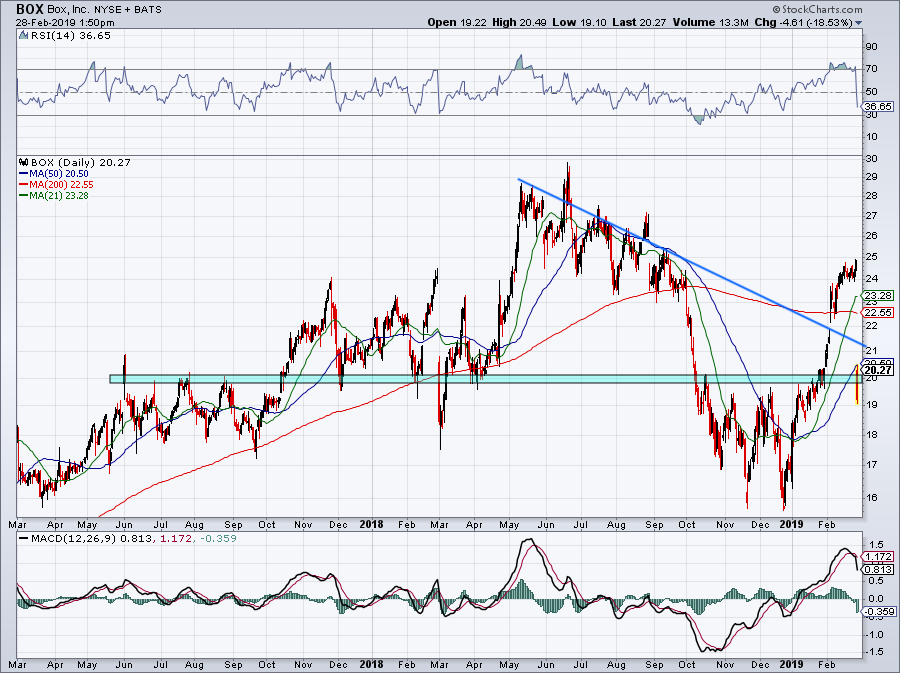This screenshot has width=900, height=673.
Task: Click the bold BOX ticker symbol
Action: [x=29, y=9]
